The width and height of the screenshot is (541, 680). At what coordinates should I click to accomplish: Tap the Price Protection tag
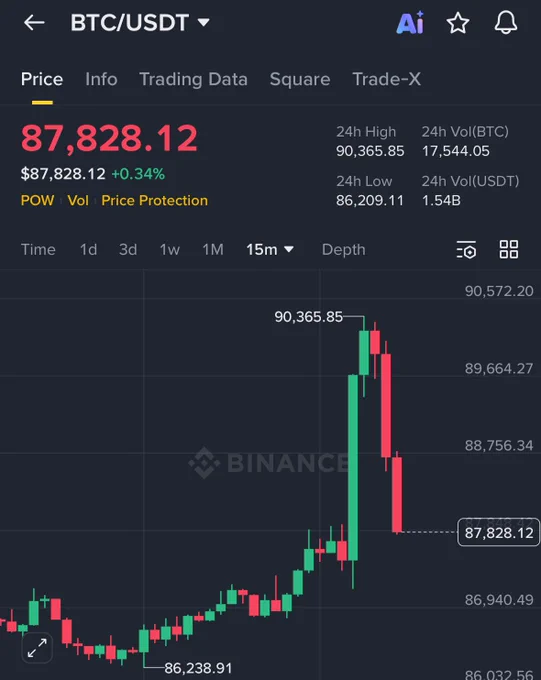[154, 200]
